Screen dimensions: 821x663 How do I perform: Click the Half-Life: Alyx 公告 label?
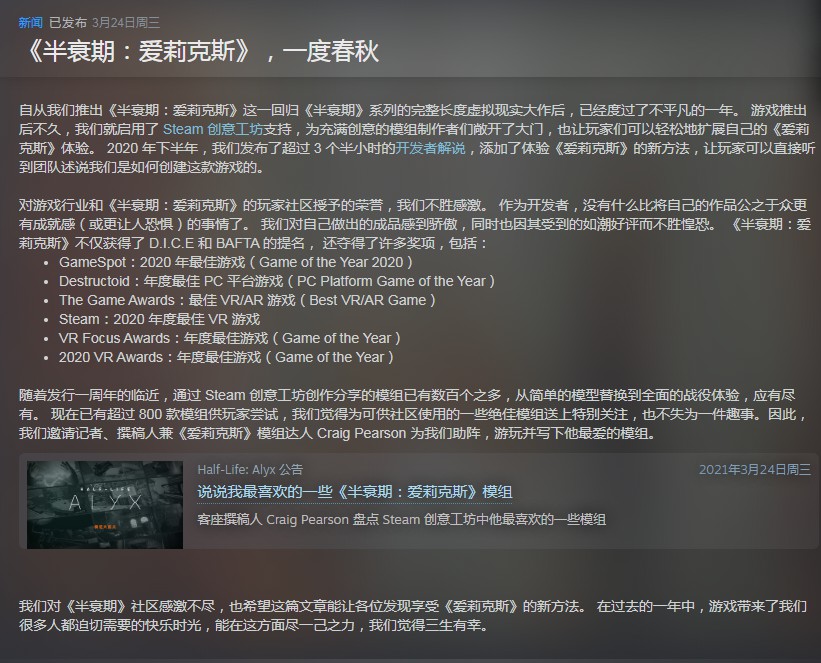click(250, 469)
